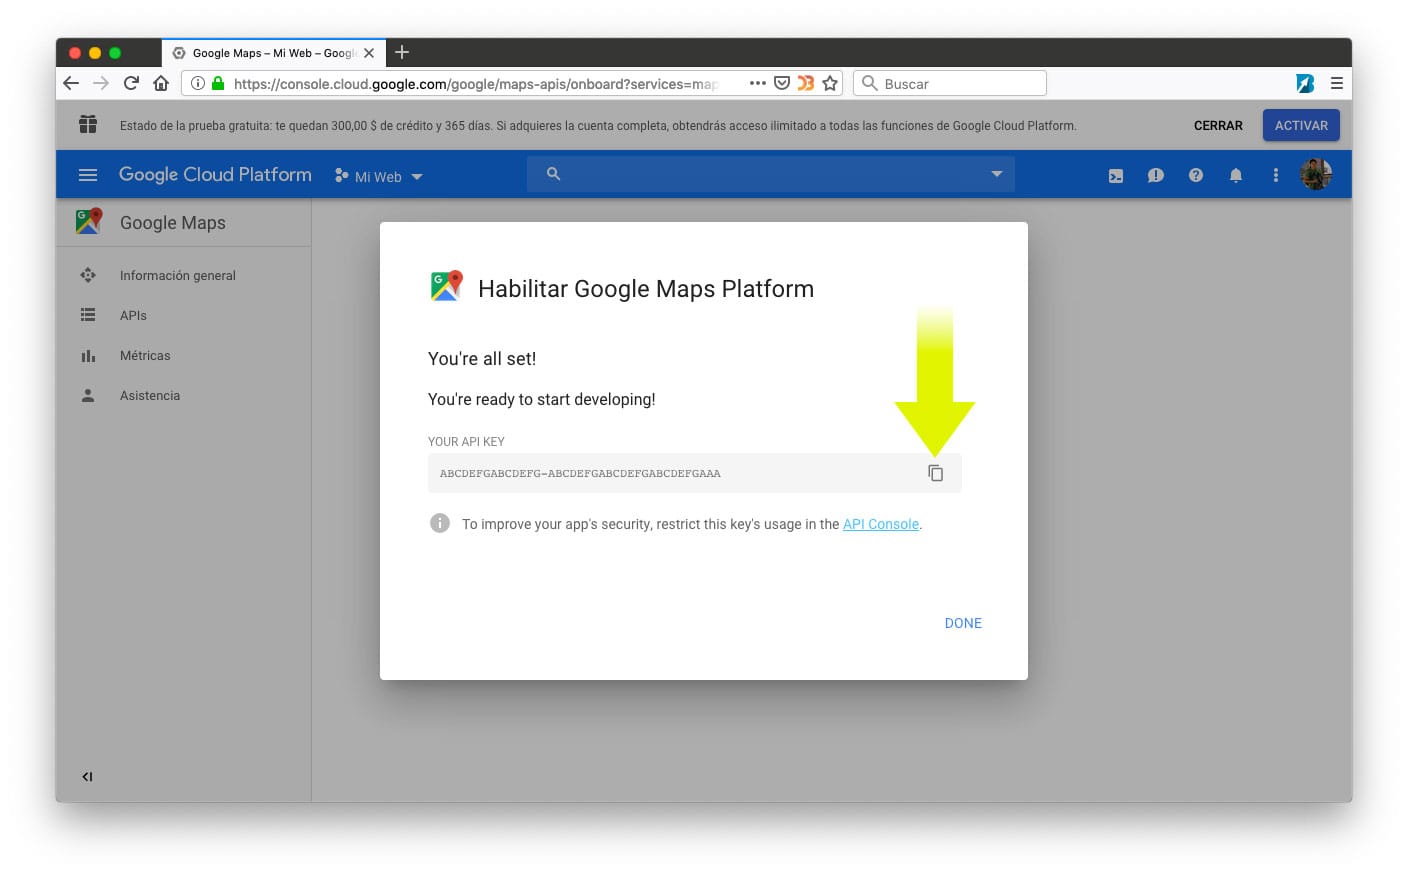The image size is (1408, 876).
Task: Open the Mi Web project selector
Action: coord(379,176)
